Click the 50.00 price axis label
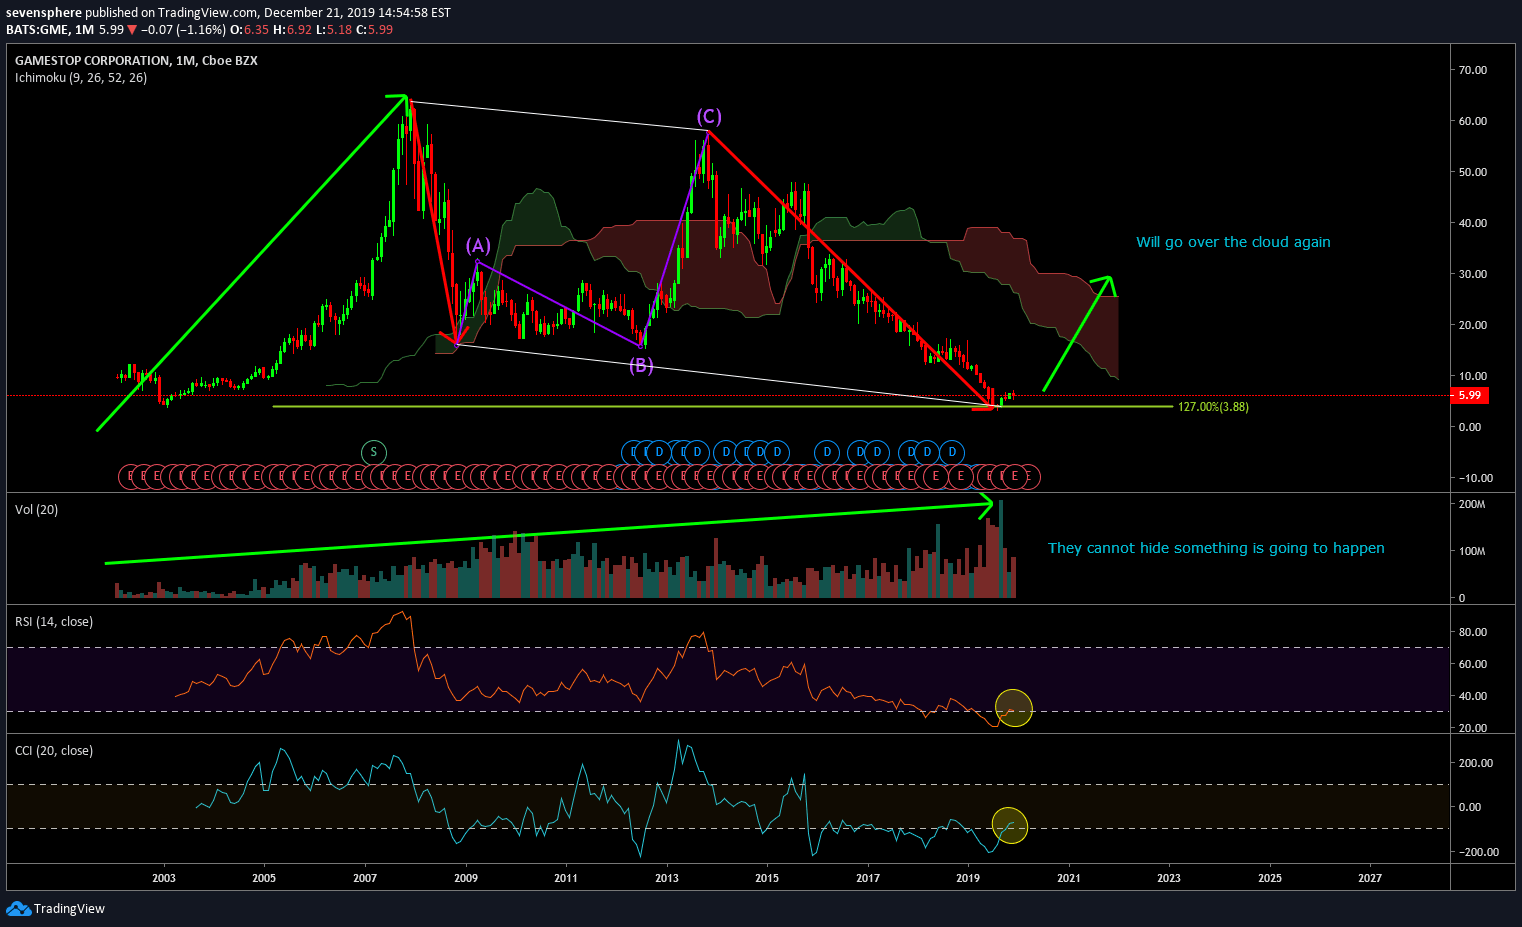1522x927 pixels. 1472,172
